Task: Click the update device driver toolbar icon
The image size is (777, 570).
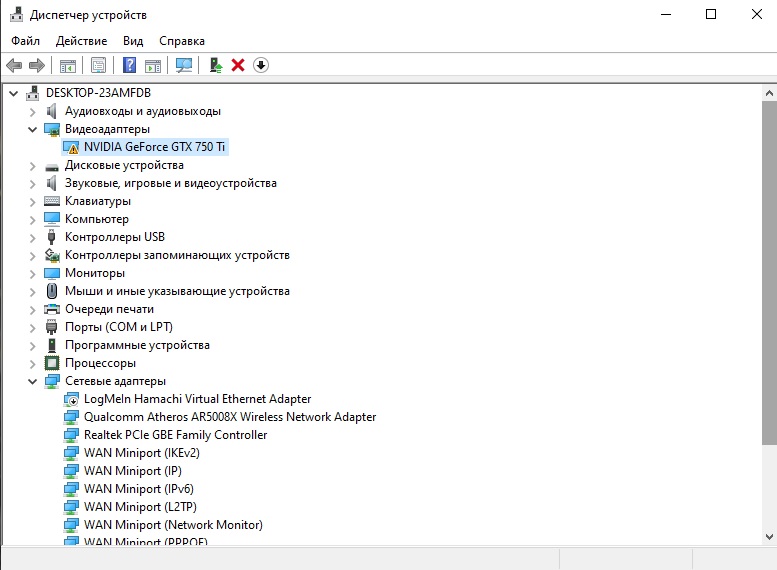Action: coord(214,65)
